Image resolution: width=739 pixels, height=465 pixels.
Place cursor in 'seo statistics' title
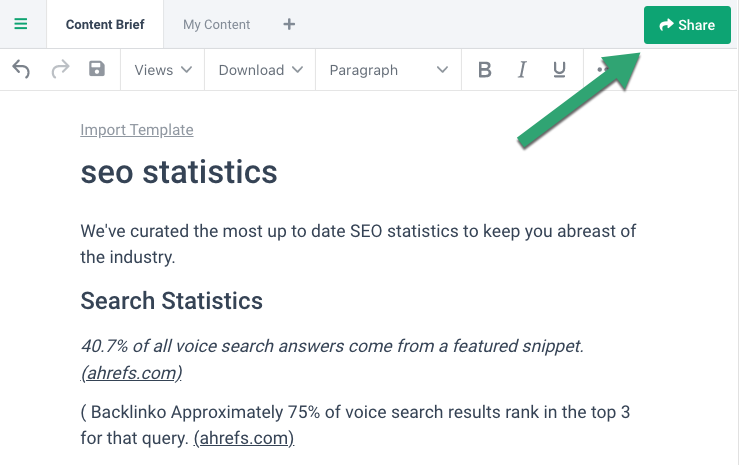(179, 172)
